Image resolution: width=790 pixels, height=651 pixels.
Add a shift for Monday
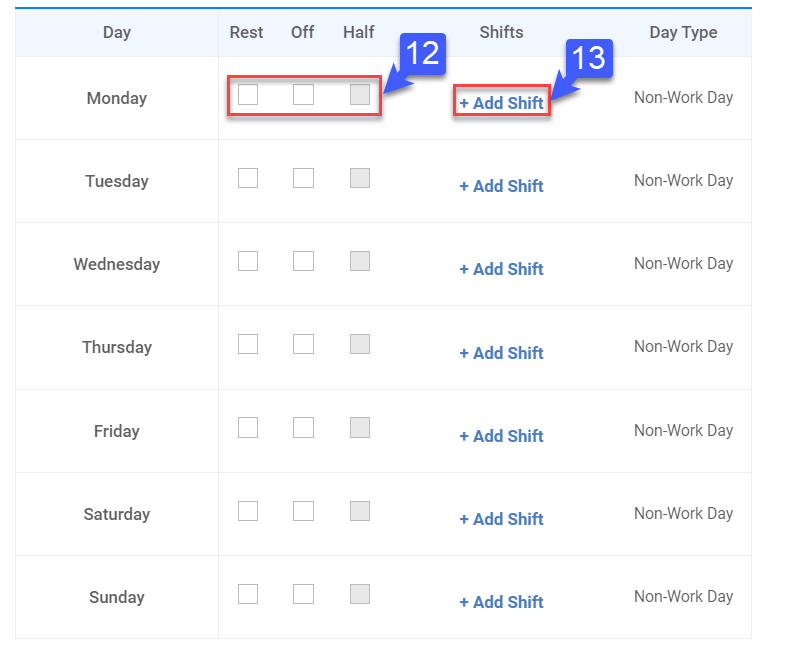pyautogui.click(x=501, y=103)
